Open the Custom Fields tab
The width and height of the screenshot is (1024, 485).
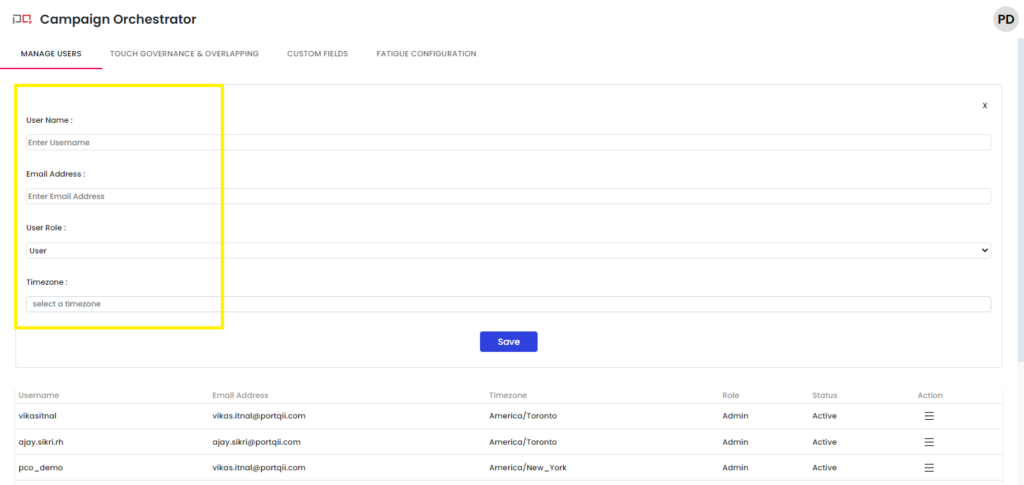[x=317, y=54]
